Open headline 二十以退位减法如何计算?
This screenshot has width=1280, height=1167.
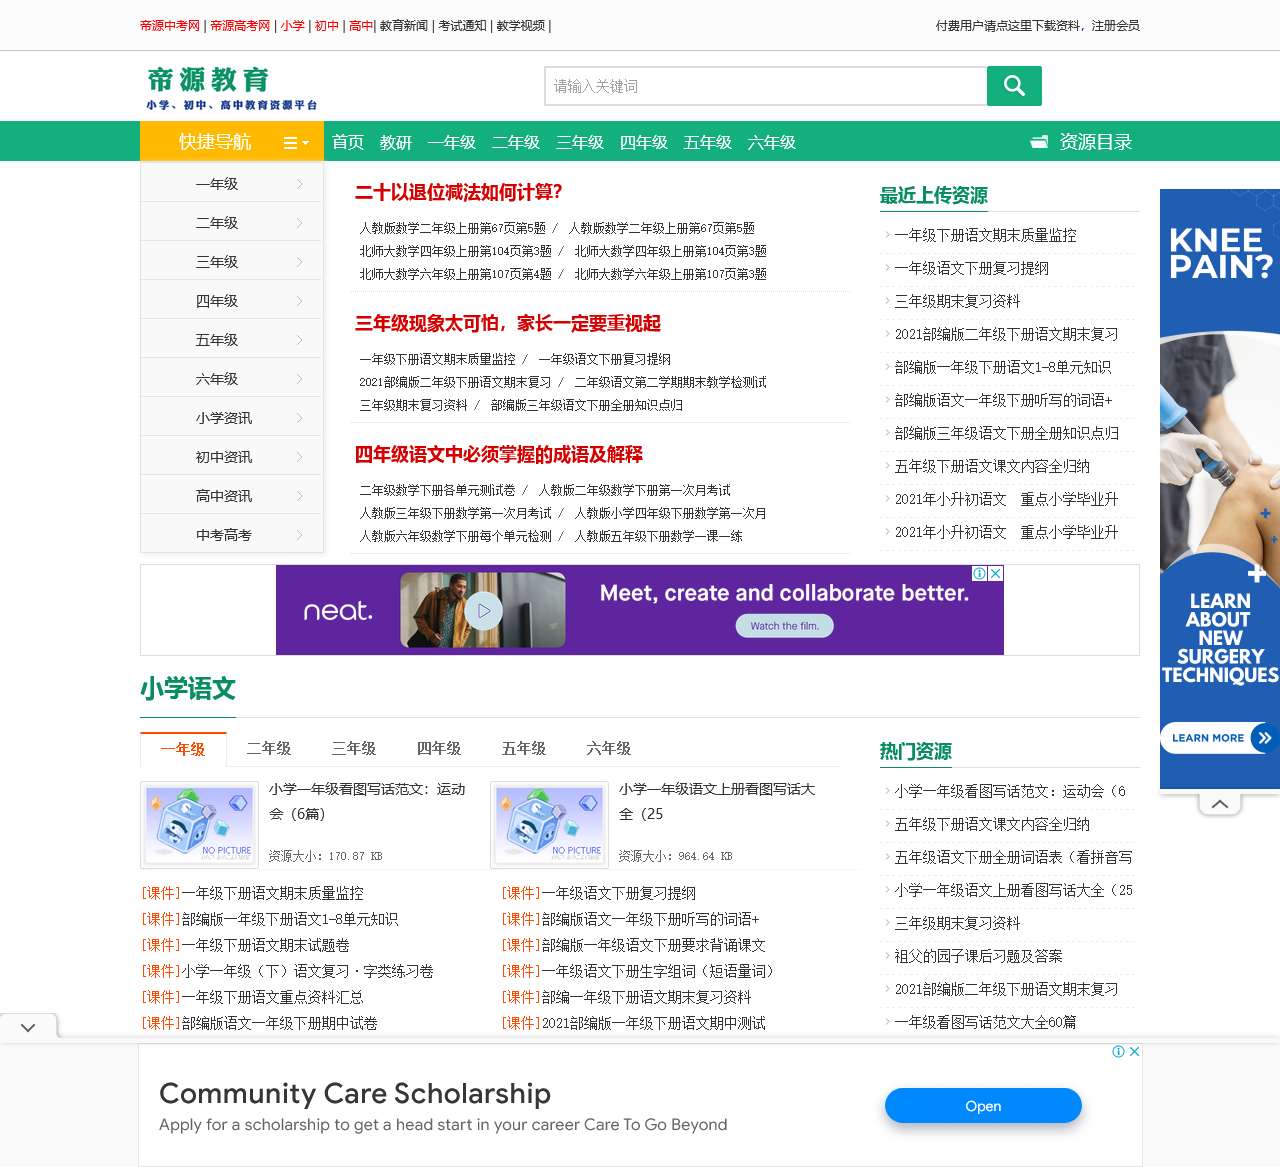tap(459, 192)
